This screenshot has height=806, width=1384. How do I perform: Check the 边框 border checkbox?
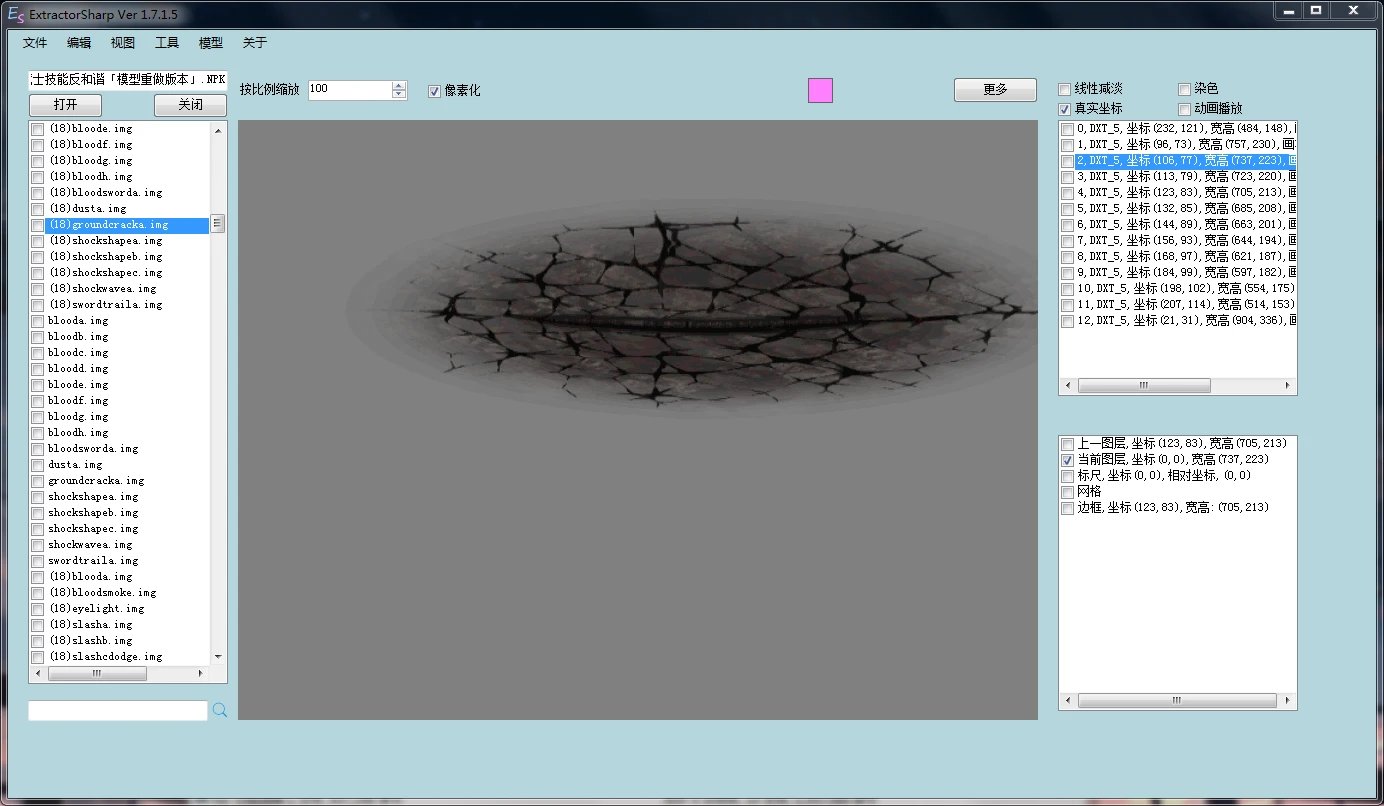1068,508
